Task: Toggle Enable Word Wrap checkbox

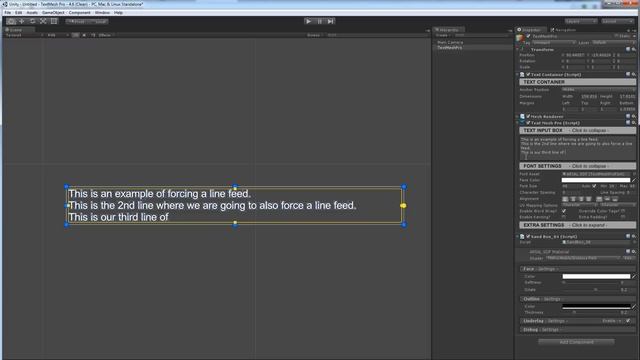Action: tap(564, 211)
